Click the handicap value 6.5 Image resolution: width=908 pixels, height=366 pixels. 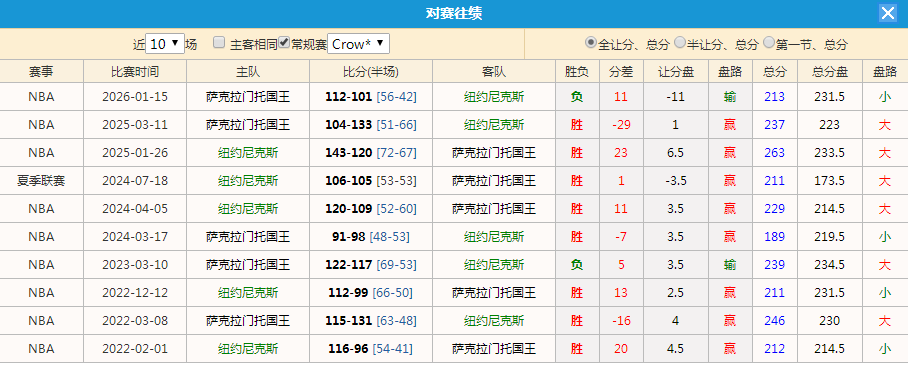[676, 153]
